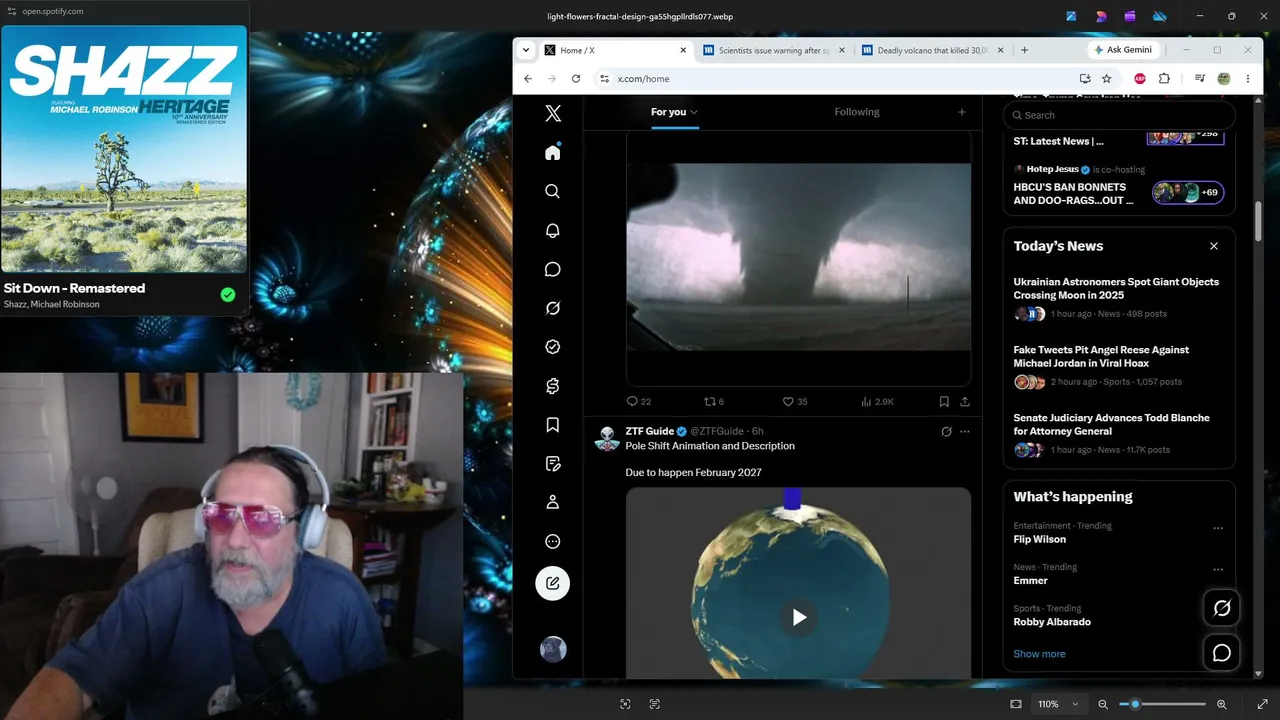
Task: View site information for x.com
Action: tap(604, 79)
